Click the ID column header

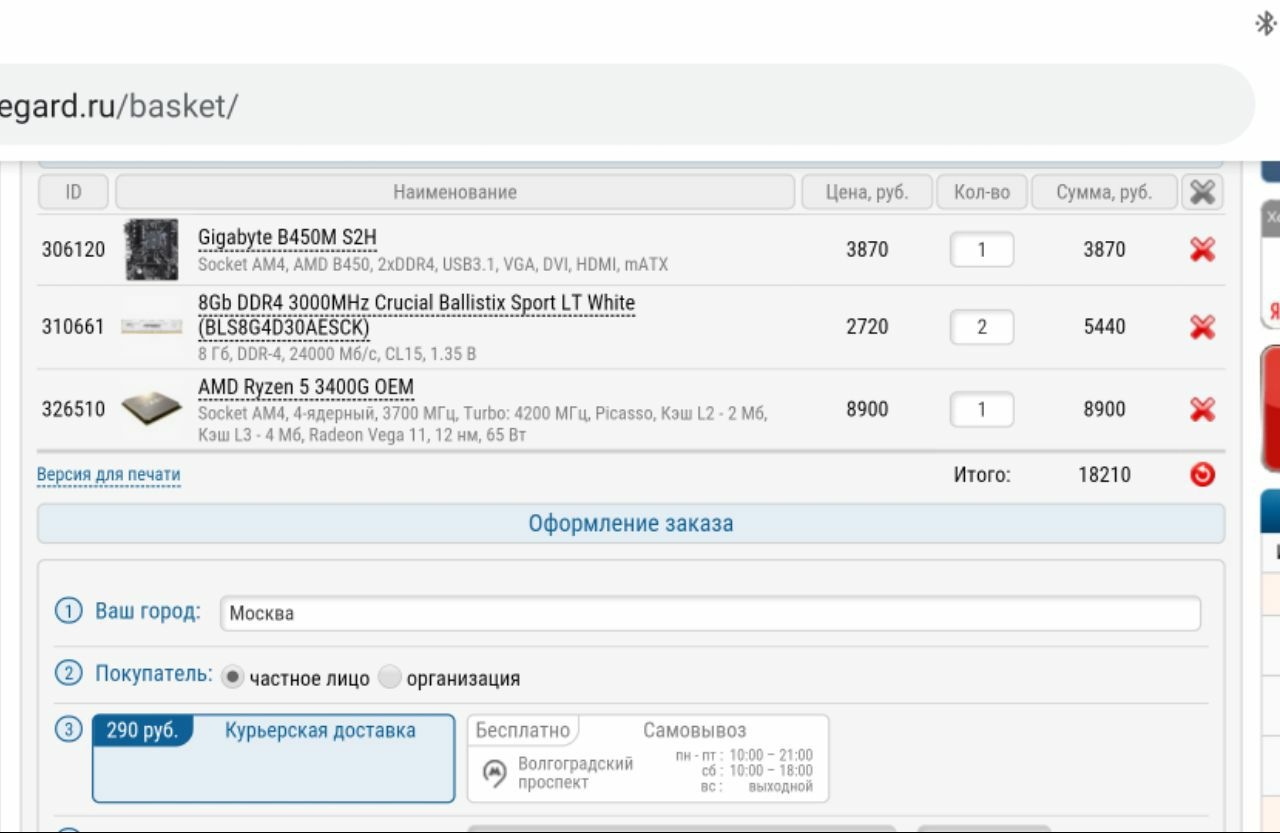[74, 192]
